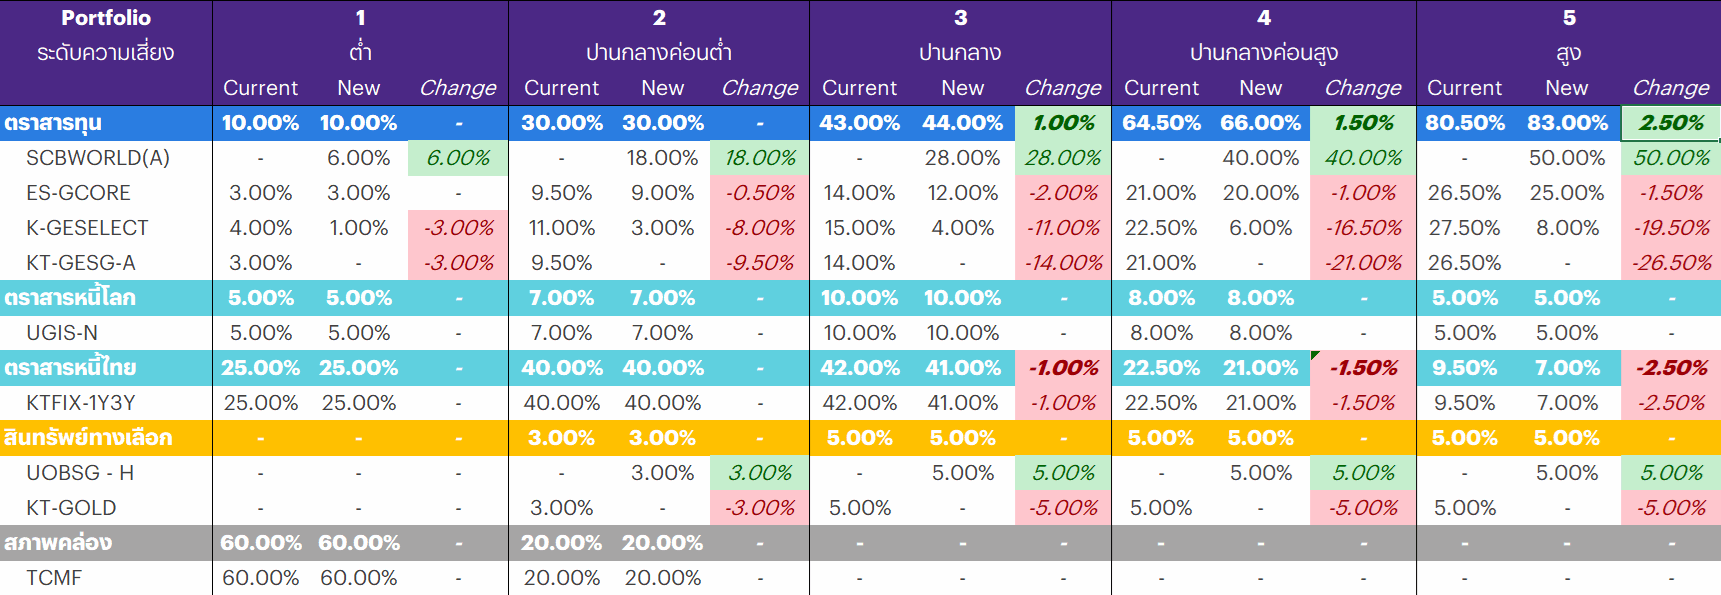This screenshot has height=595, width=1721.
Task: Click the Portfolio header cell
Action: click(106, 18)
